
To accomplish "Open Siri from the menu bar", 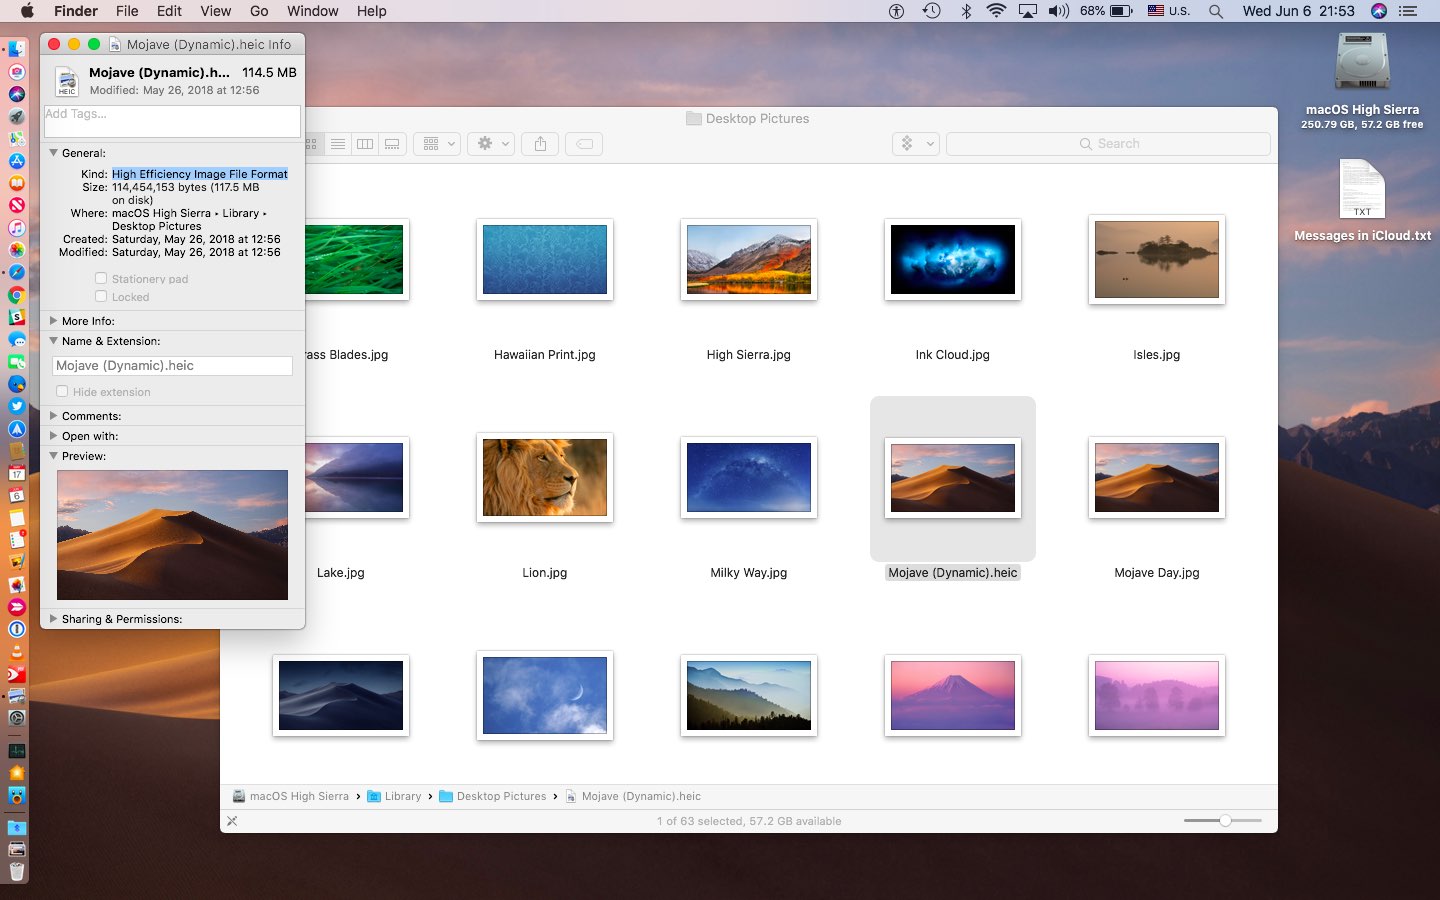I will (x=1379, y=11).
